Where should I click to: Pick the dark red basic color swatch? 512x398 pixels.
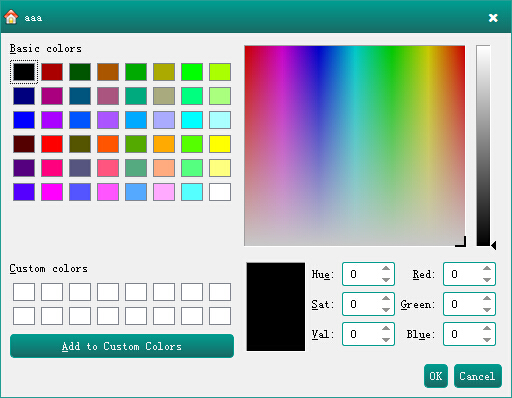[52, 72]
